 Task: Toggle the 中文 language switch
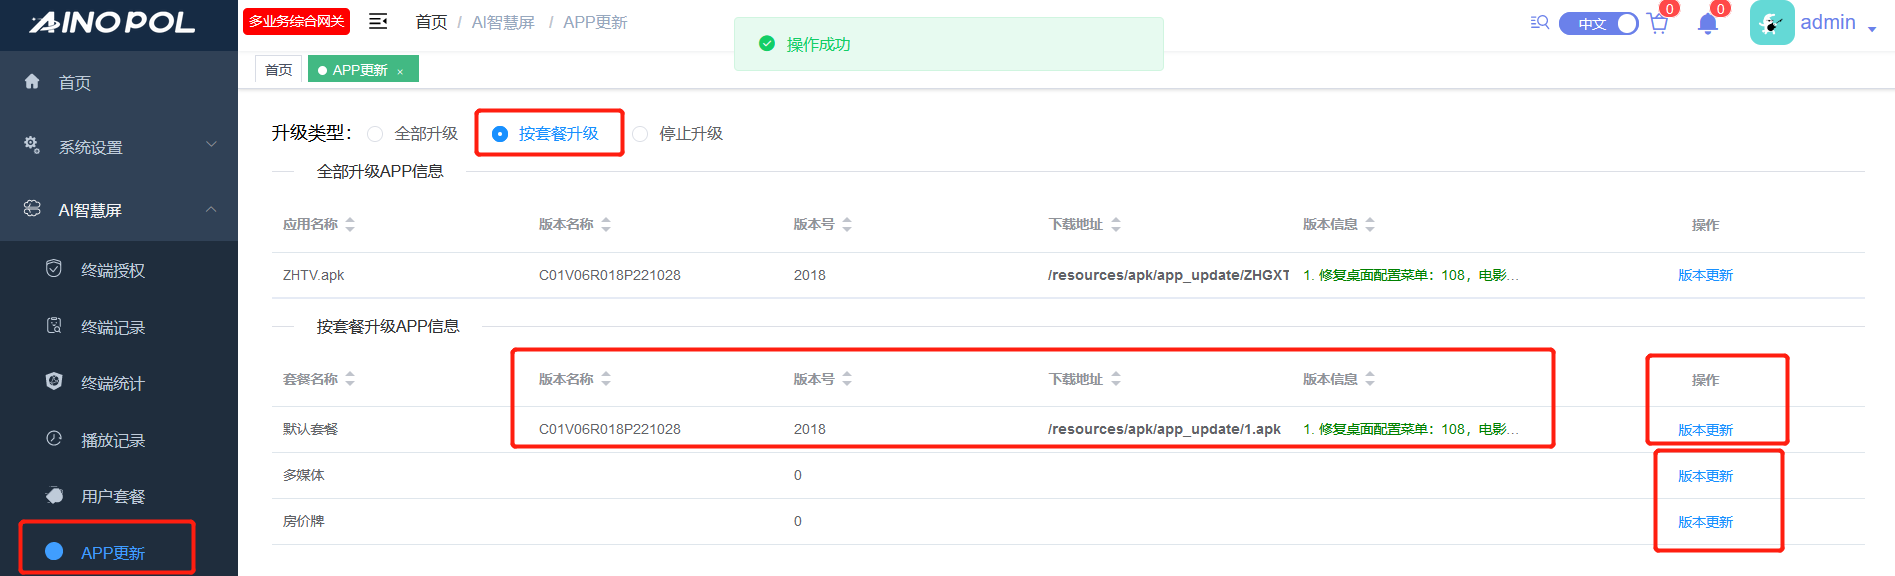1598,23
